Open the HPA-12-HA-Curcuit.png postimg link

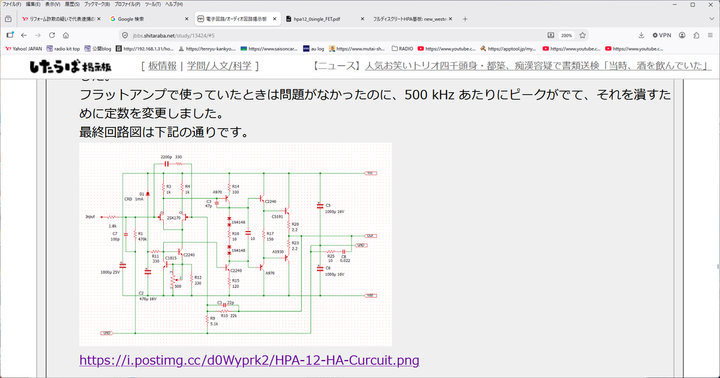point(249,360)
